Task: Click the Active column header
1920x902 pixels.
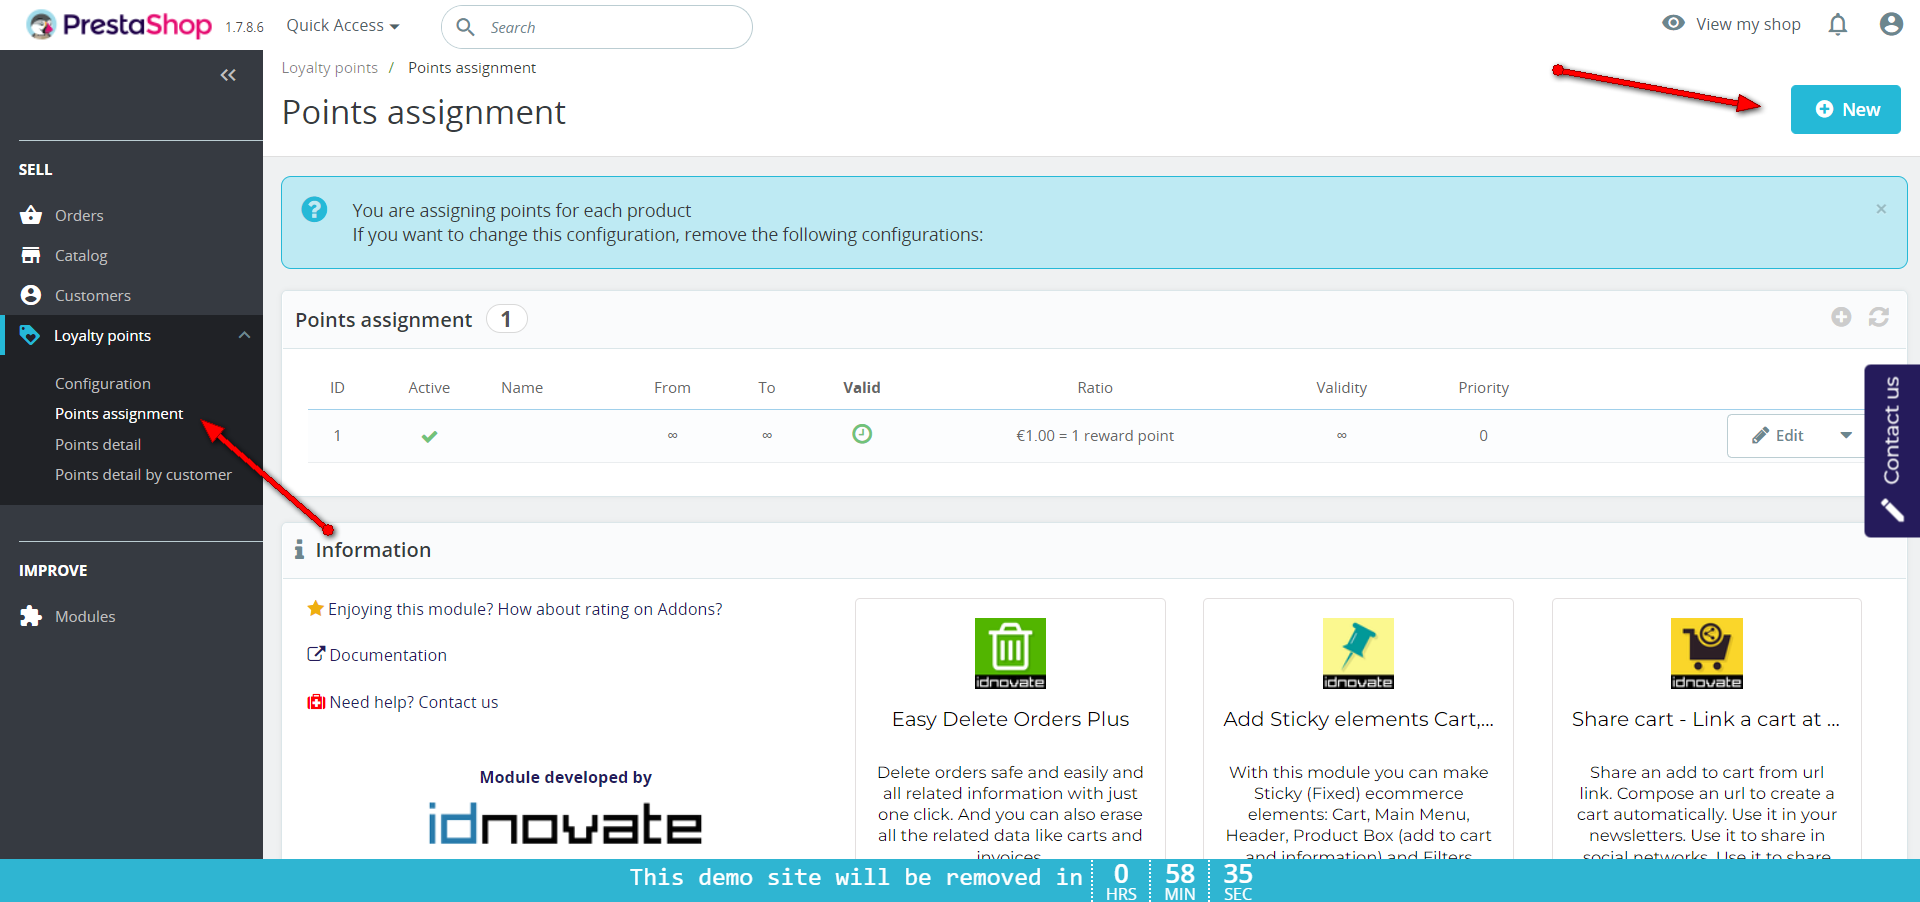Action: [429, 387]
